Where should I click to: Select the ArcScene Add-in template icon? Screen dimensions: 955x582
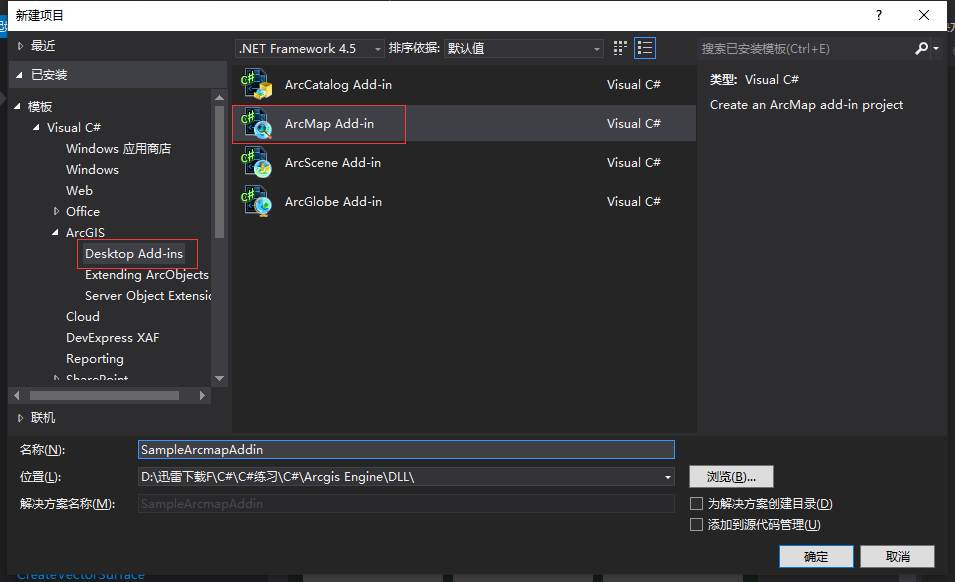pos(256,163)
